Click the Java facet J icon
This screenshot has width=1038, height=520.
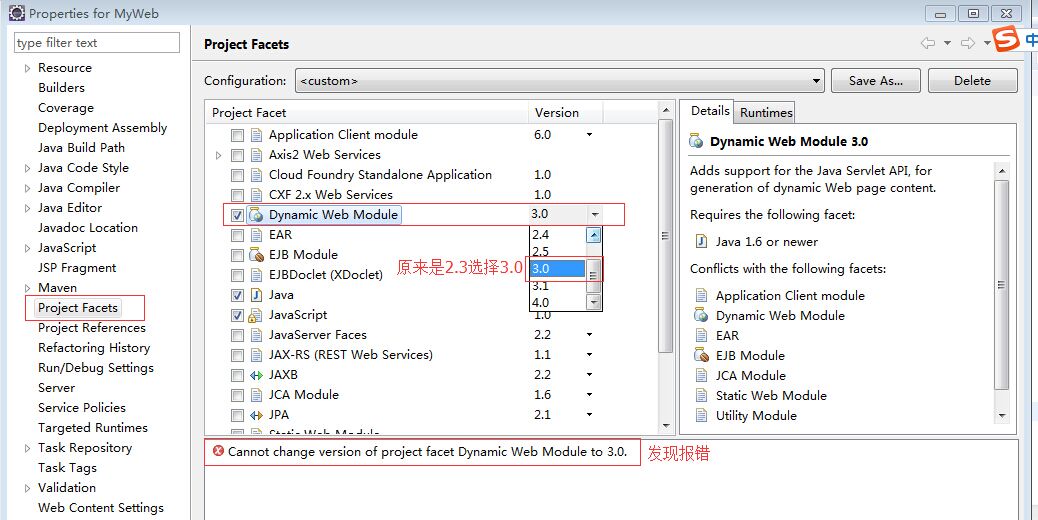pyautogui.click(x=256, y=295)
